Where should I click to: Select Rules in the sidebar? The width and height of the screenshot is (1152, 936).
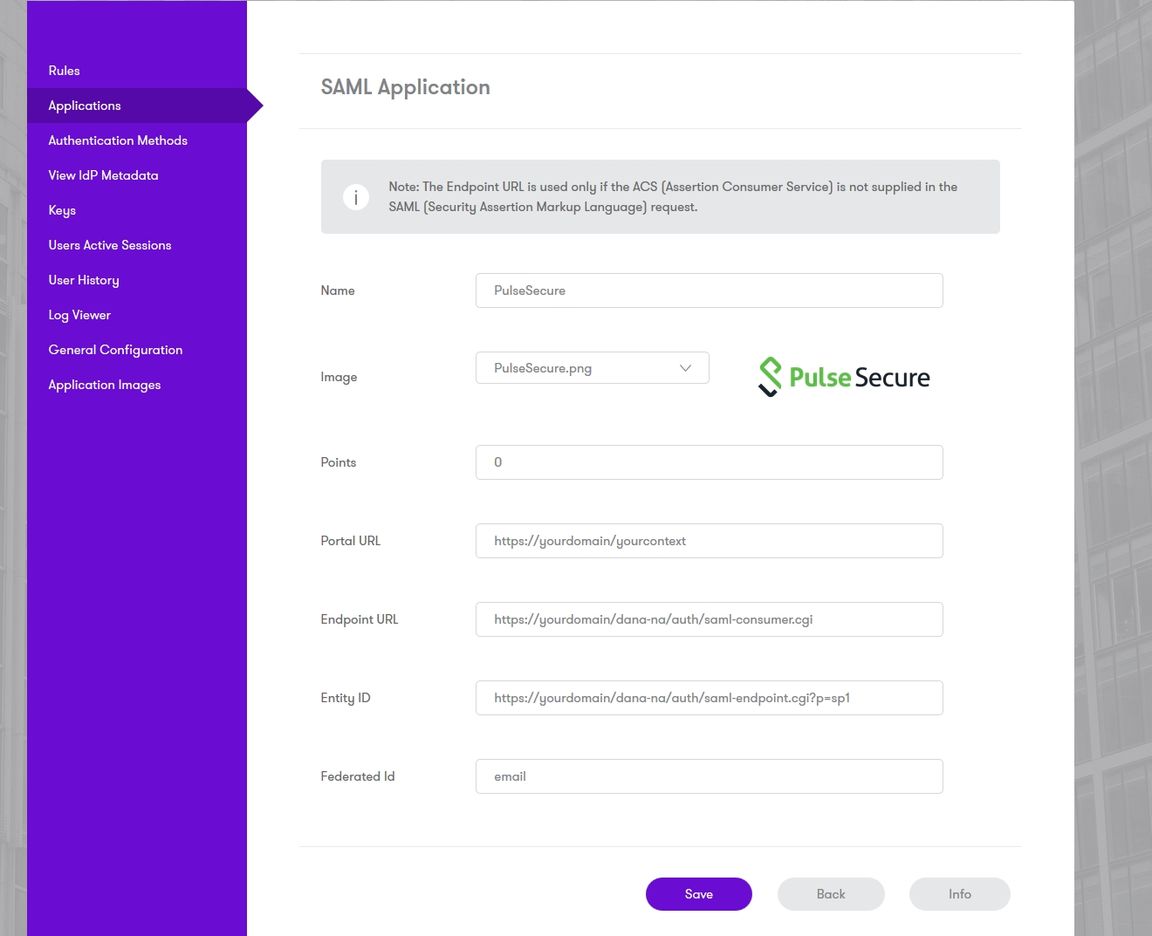(x=63, y=70)
